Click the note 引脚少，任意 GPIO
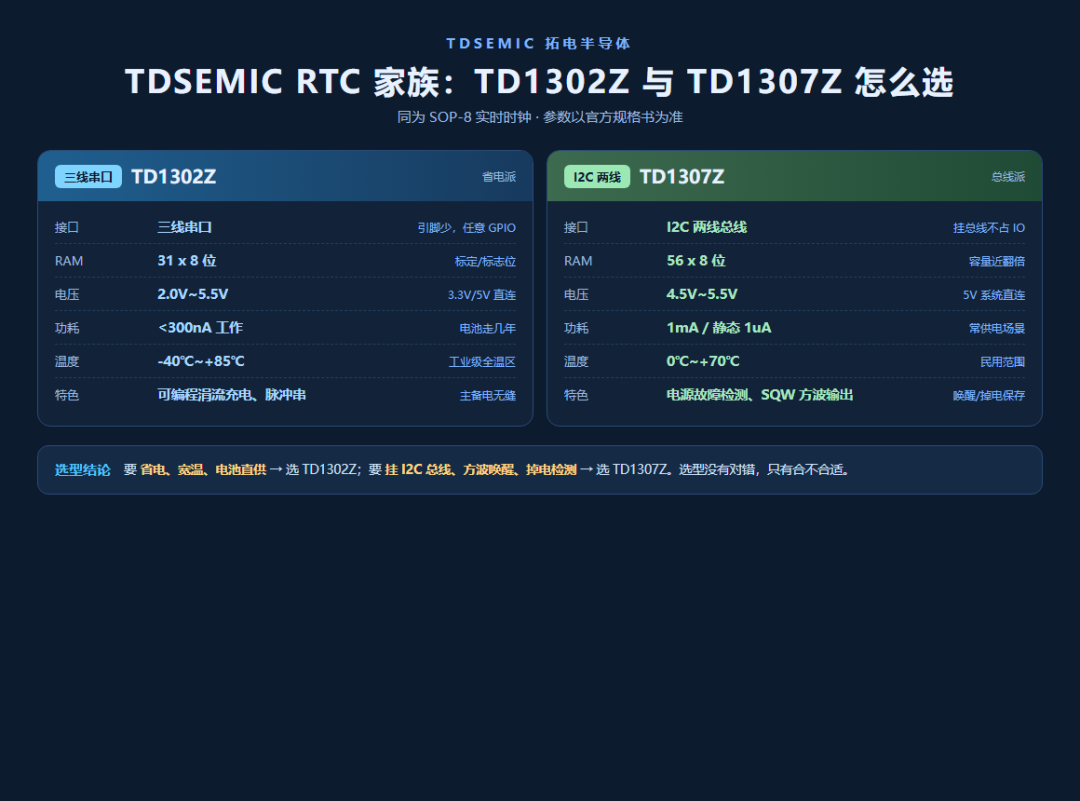 [466, 228]
